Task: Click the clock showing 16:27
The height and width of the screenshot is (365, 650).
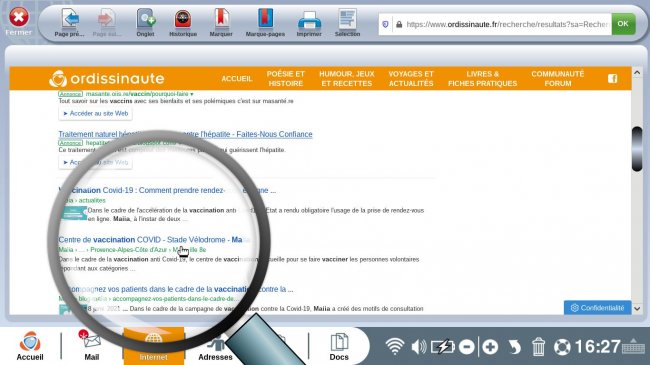Action: coord(597,347)
